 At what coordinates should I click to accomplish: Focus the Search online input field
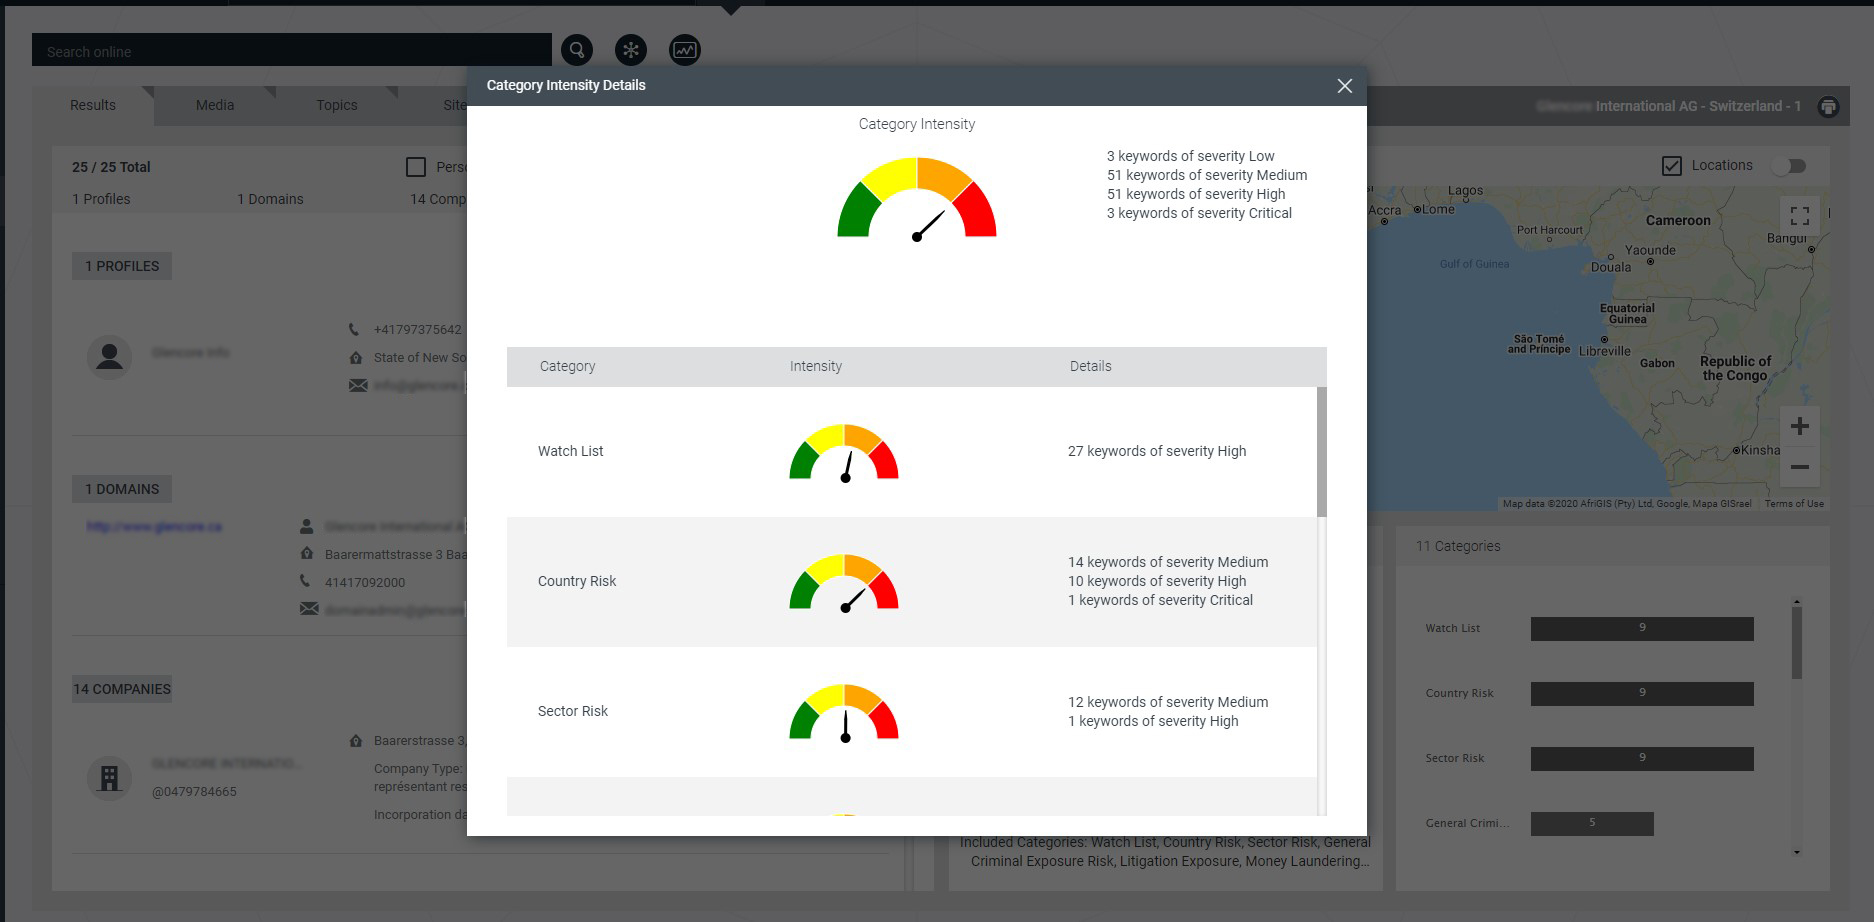pyautogui.click(x=291, y=51)
